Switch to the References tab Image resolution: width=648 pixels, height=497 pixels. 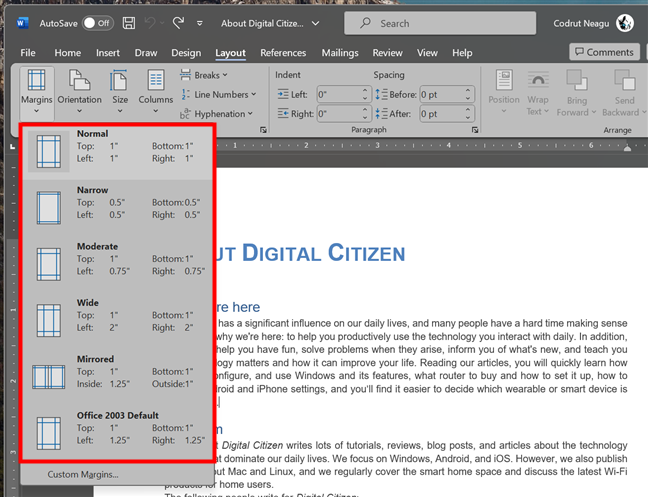point(283,53)
